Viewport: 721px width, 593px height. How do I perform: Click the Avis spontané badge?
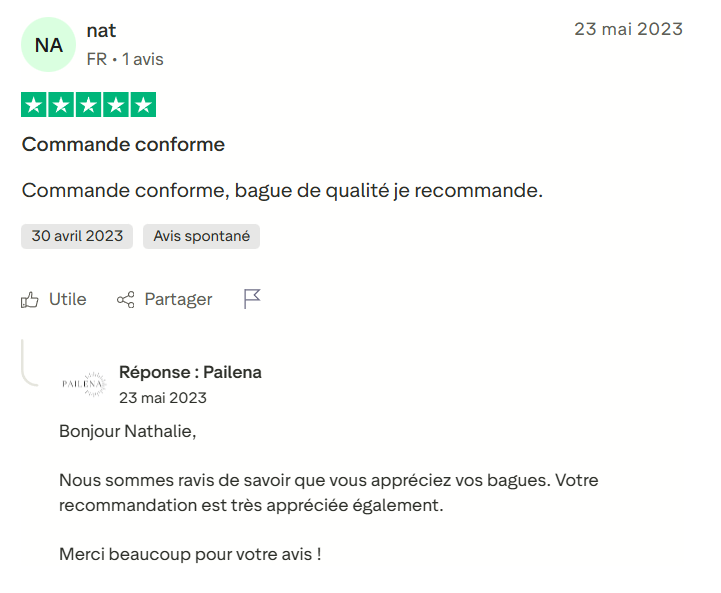click(201, 236)
